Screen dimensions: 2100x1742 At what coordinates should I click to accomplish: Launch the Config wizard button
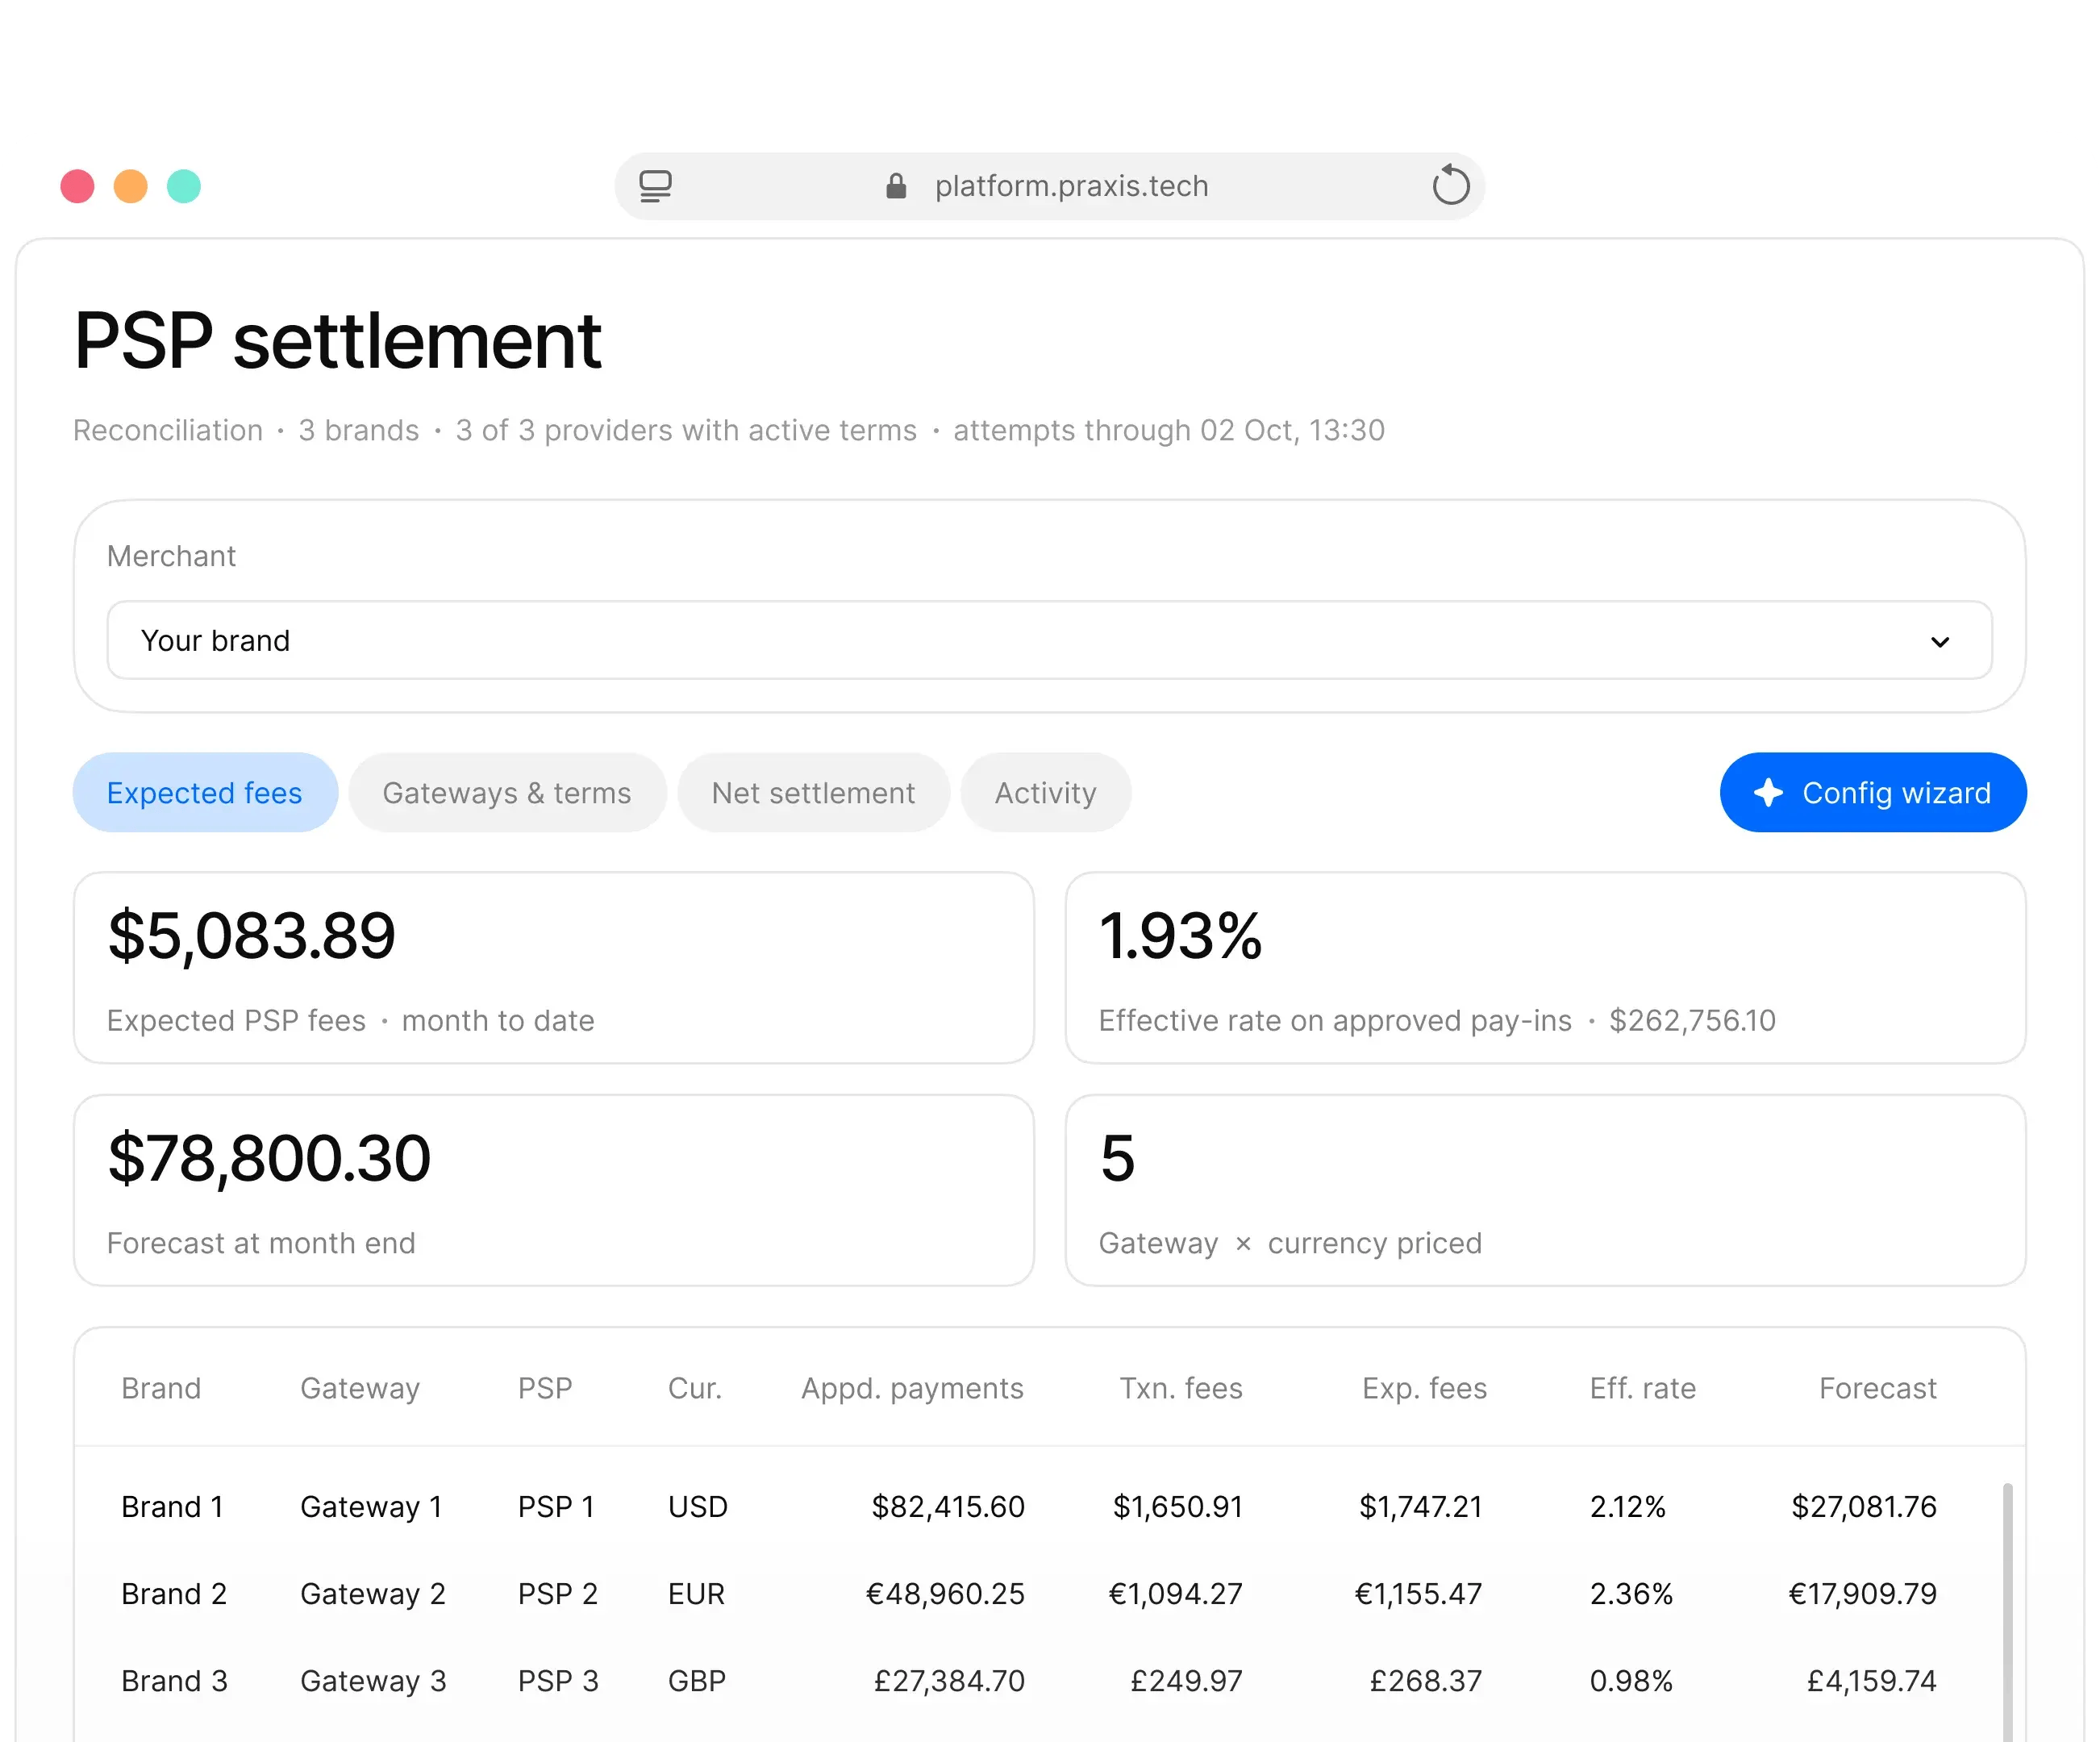tap(1872, 792)
